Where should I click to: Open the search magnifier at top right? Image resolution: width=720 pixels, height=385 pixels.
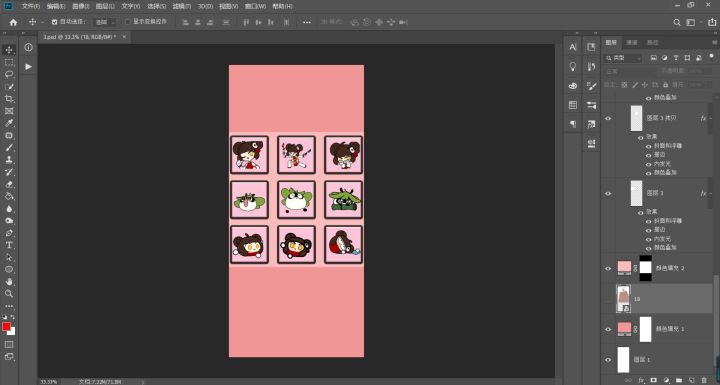[676, 22]
